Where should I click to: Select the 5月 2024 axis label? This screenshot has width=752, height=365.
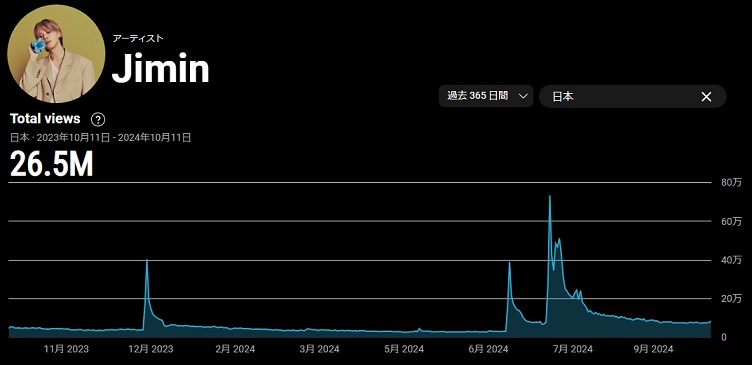pyautogui.click(x=404, y=349)
